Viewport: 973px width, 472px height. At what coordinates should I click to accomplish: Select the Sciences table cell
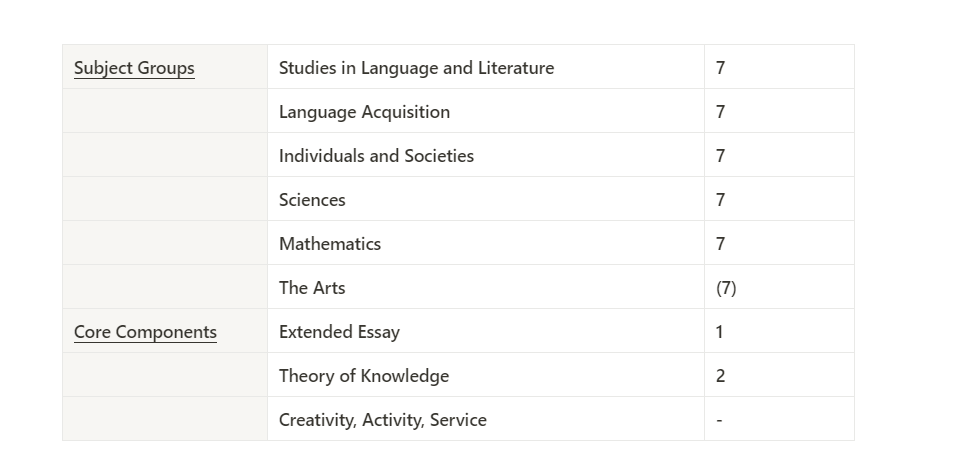click(x=486, y=199)
